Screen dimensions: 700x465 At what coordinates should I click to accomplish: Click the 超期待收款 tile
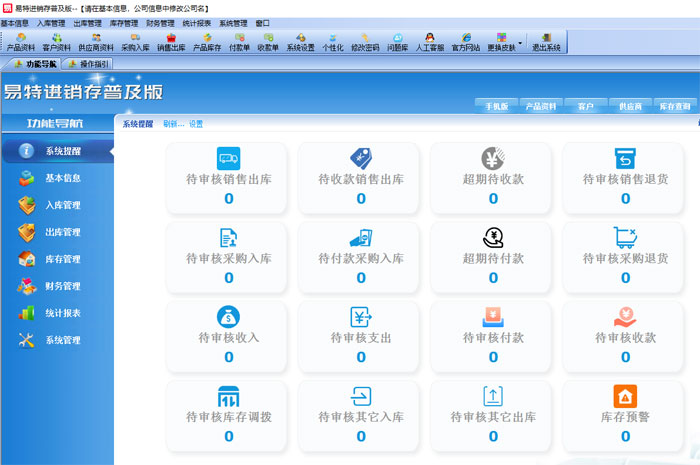[x=493, y=177]
